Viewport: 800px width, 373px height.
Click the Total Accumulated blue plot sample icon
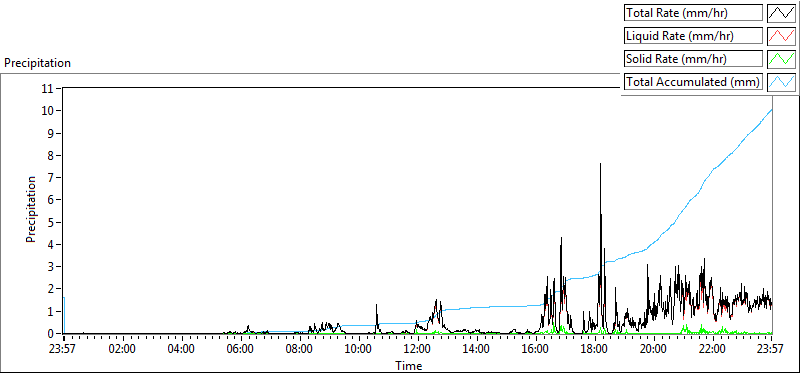(x=781, y=82)
